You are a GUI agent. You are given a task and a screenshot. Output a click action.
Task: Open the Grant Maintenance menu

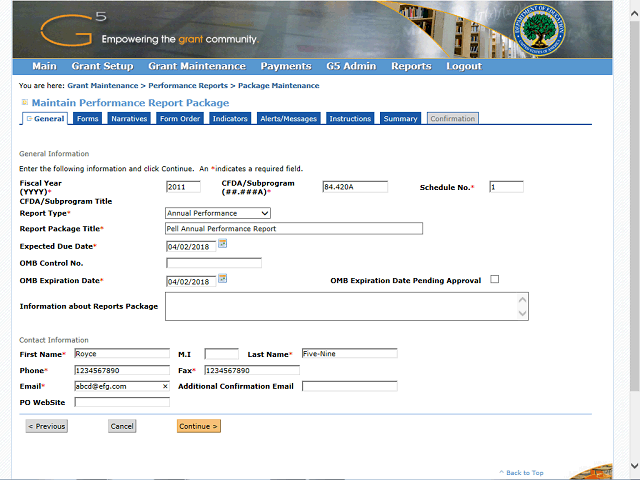197,66
